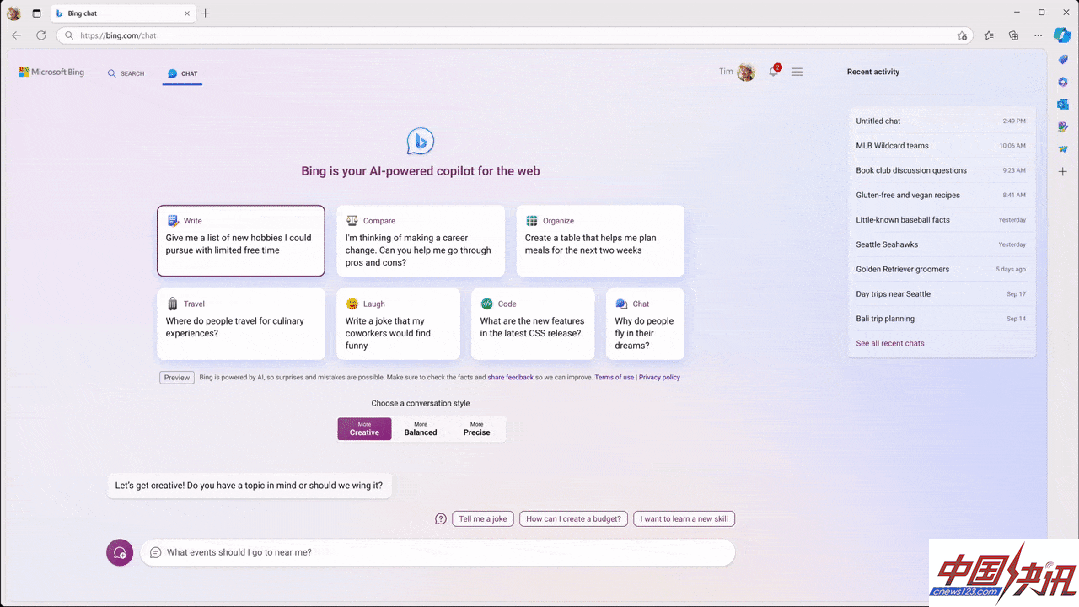
Task: Select the Bing chat browser tab
Action: (122, 13)
